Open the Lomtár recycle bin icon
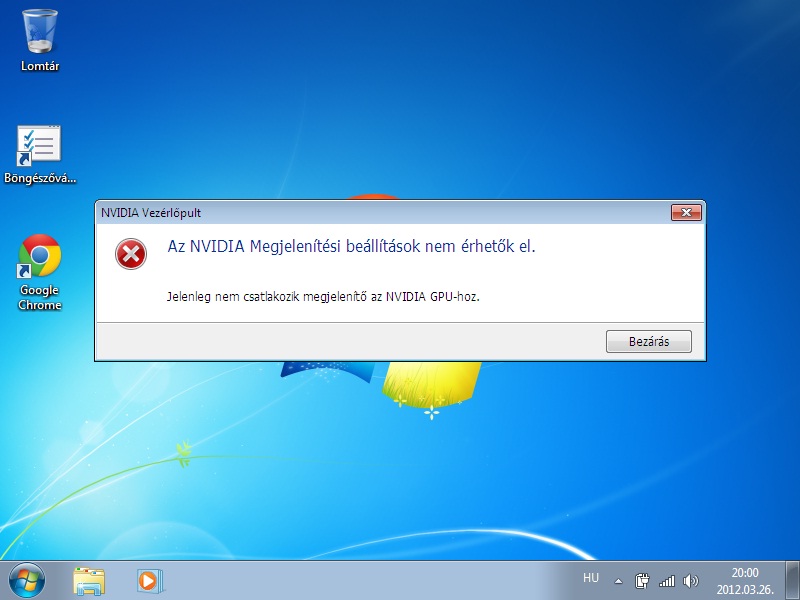The image size is (800, 600). (40, 40)
